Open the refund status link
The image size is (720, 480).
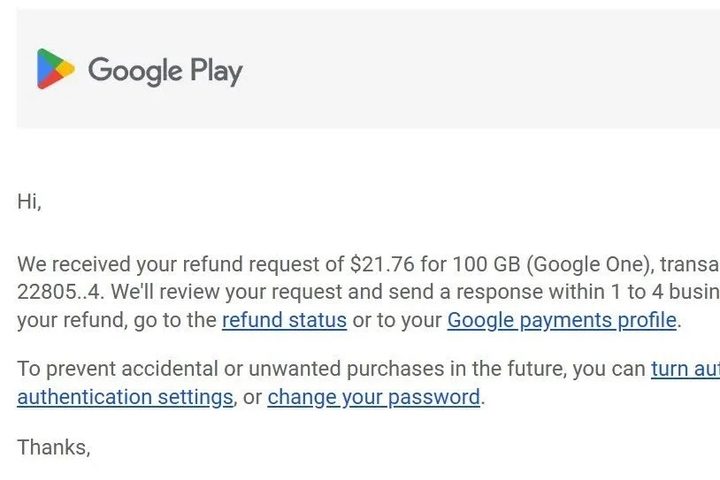(284, 321)
